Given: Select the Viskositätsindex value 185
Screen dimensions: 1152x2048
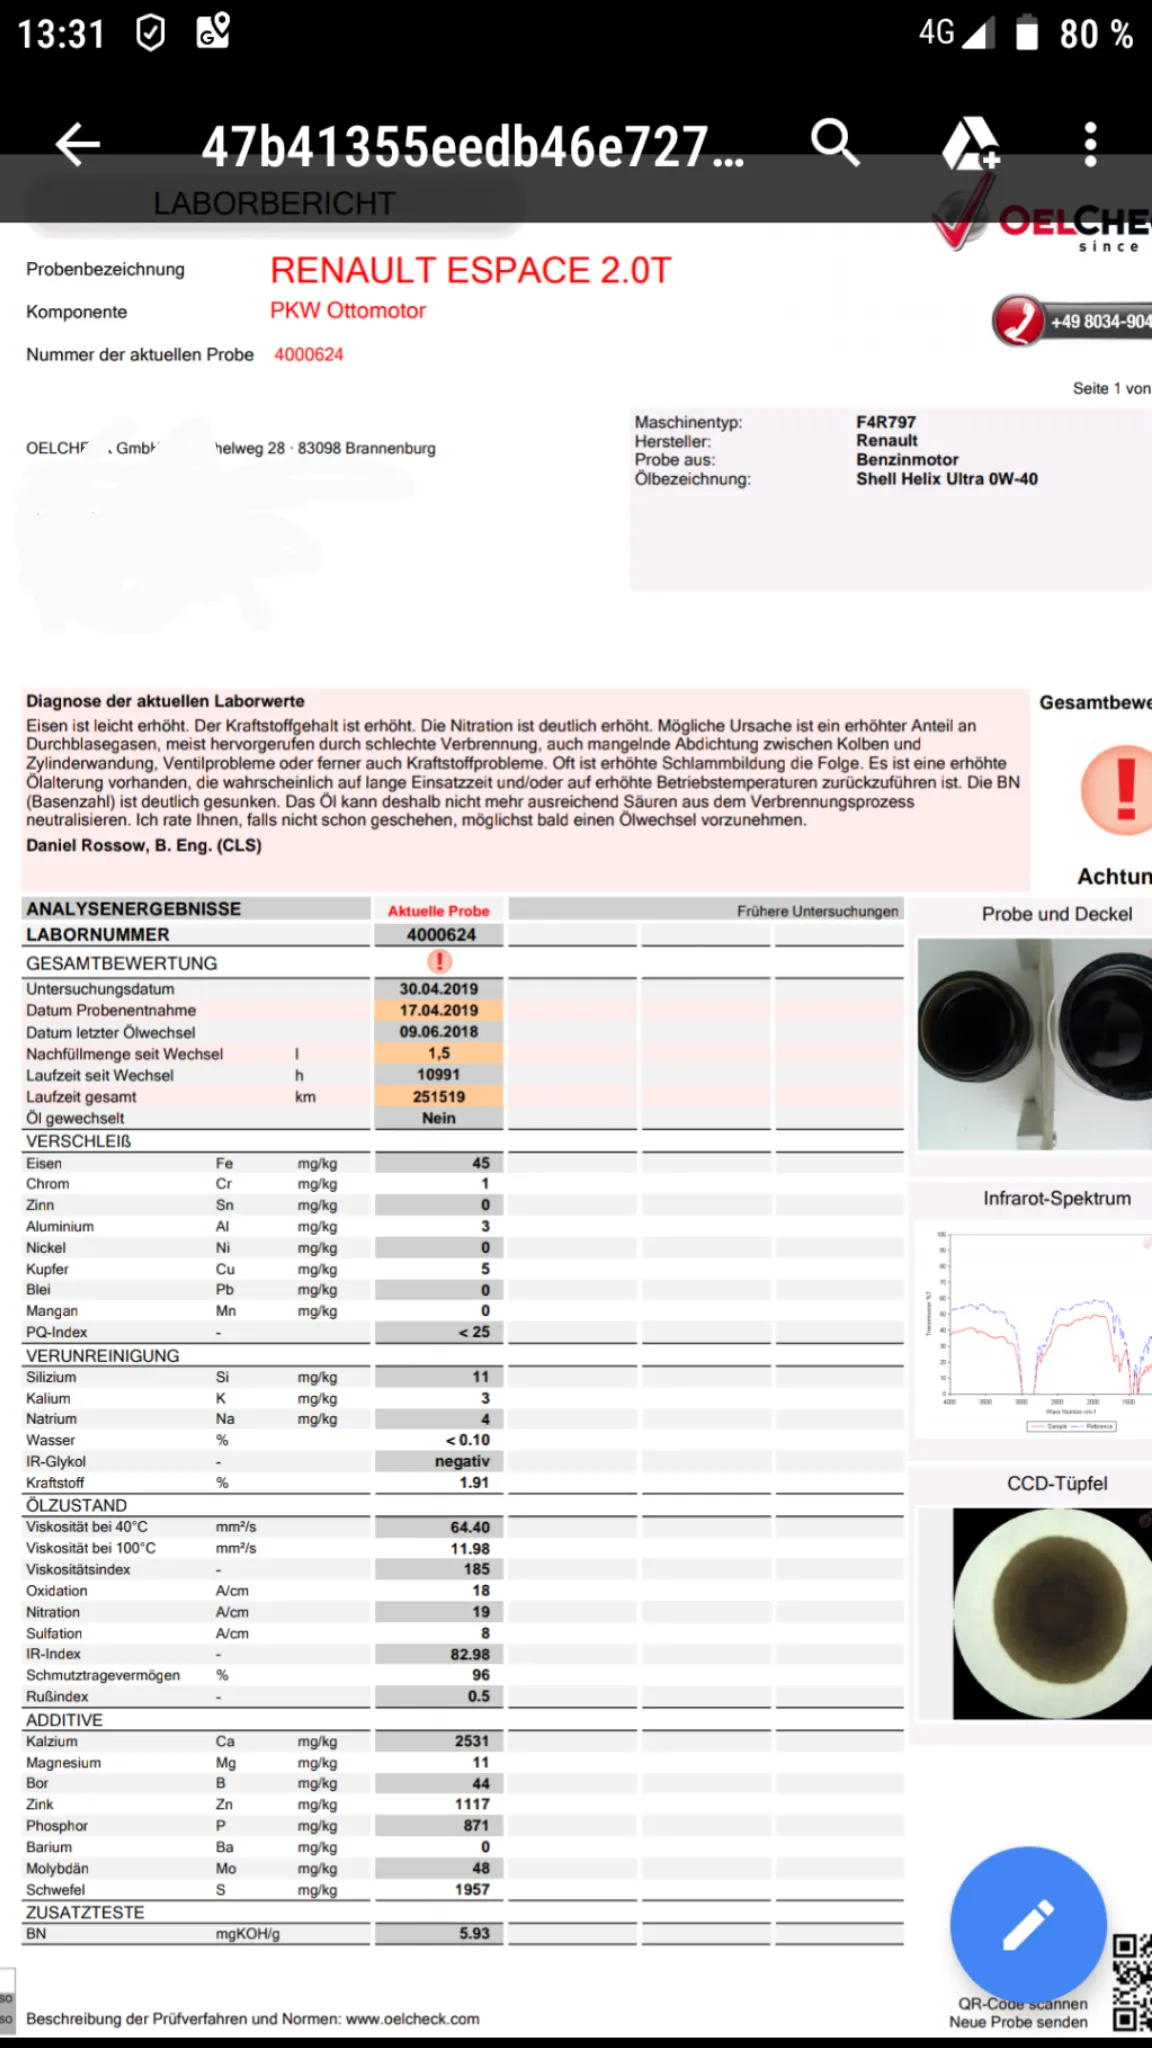Looking at the screenshot, I should click(477, 1570).
